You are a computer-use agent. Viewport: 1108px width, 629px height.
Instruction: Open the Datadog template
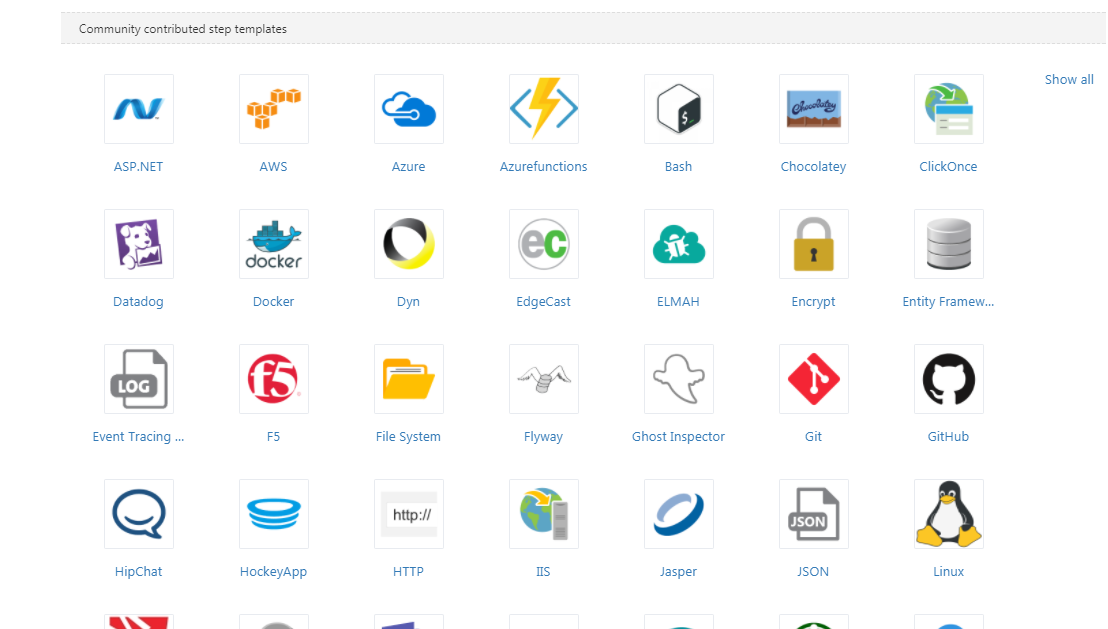tap(138, 244)
